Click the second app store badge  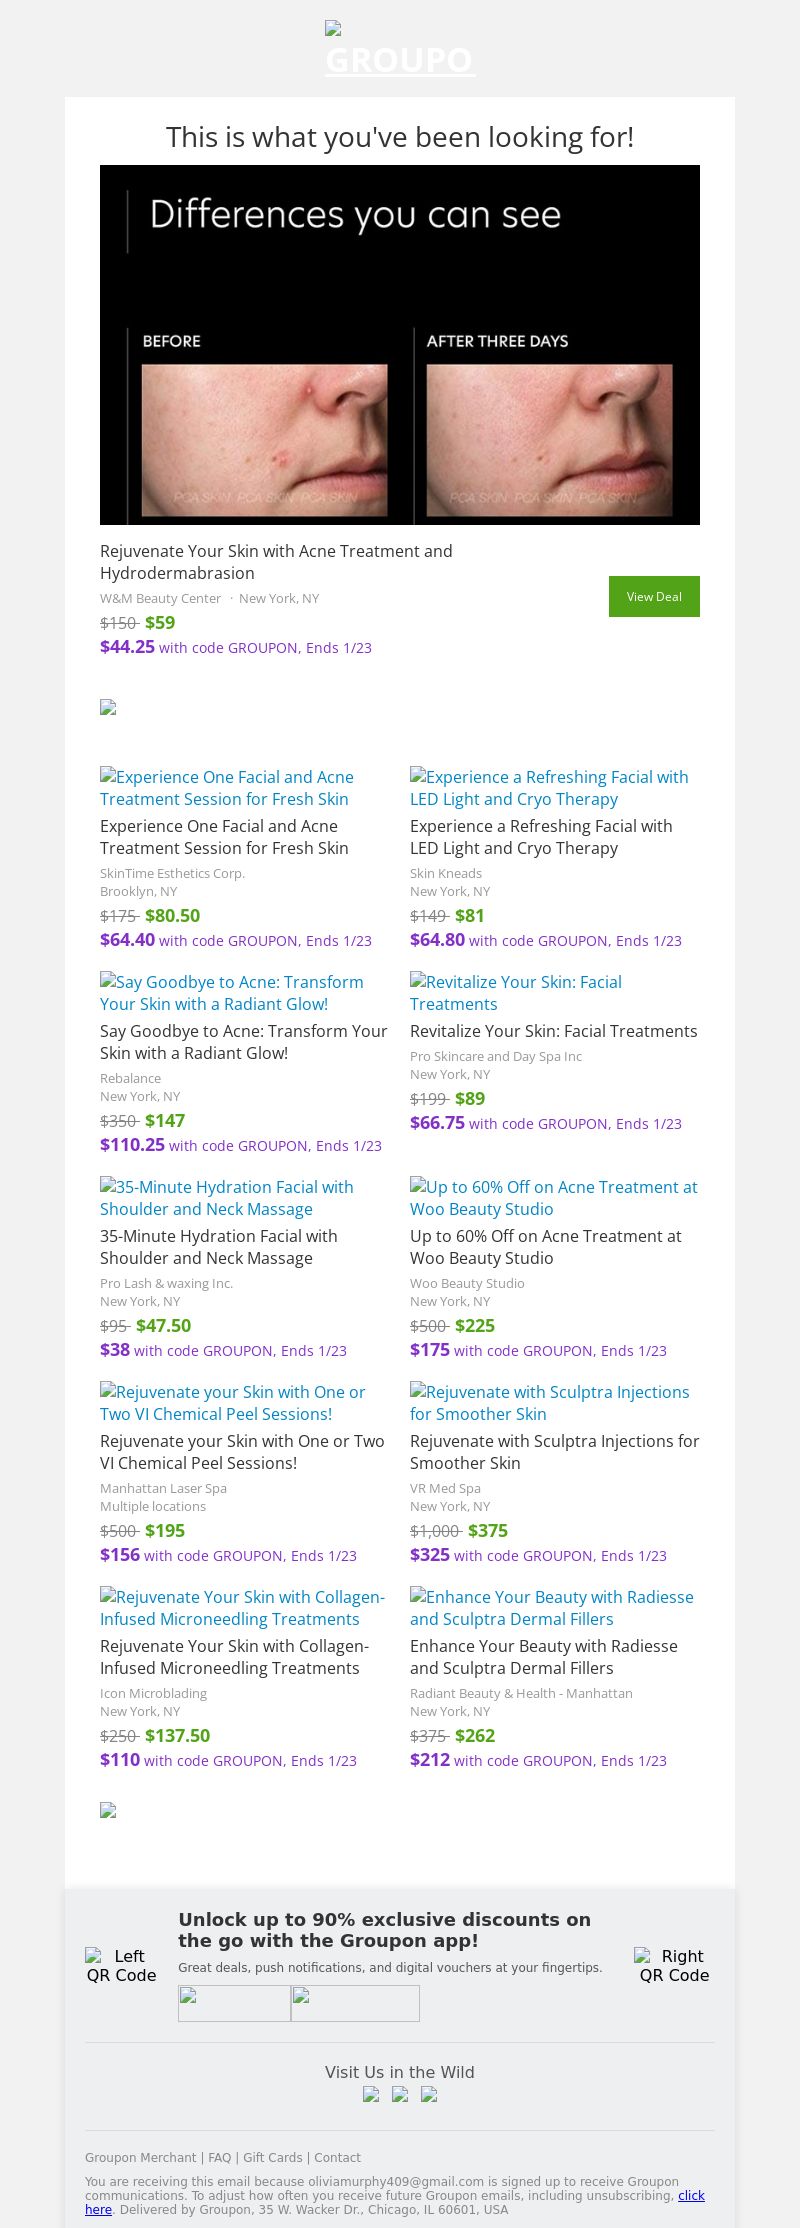coord(355,2003)
